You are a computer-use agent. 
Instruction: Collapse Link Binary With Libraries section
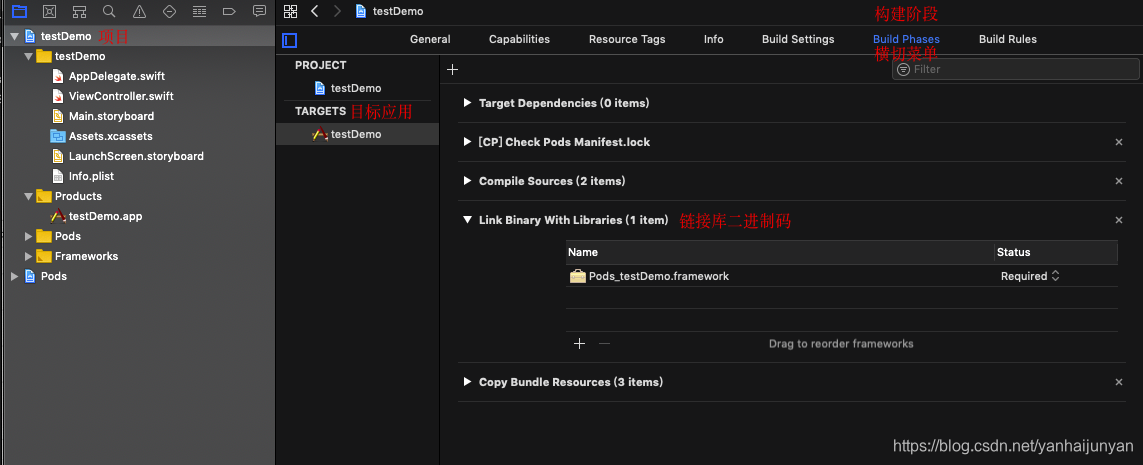(467, 219)
